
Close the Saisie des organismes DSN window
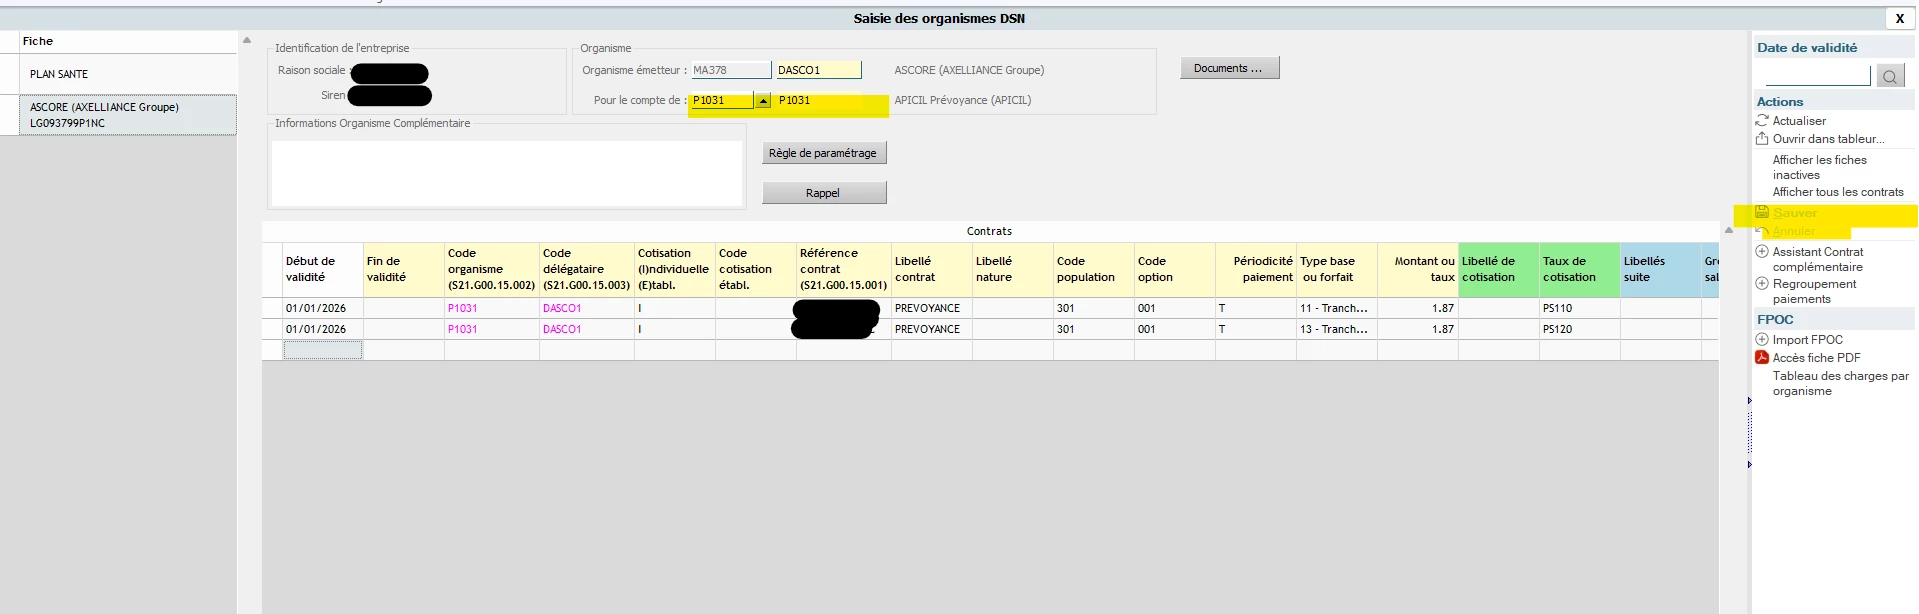[x=1900, y=18]
